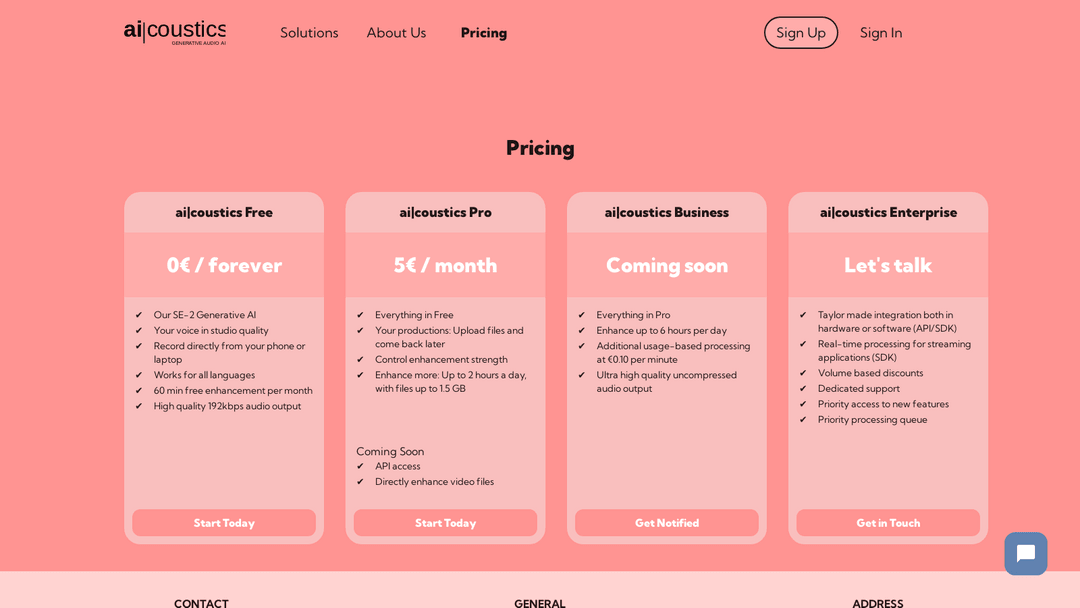
Task: Click Start Today in the Free plan
Action: point(224,523)
